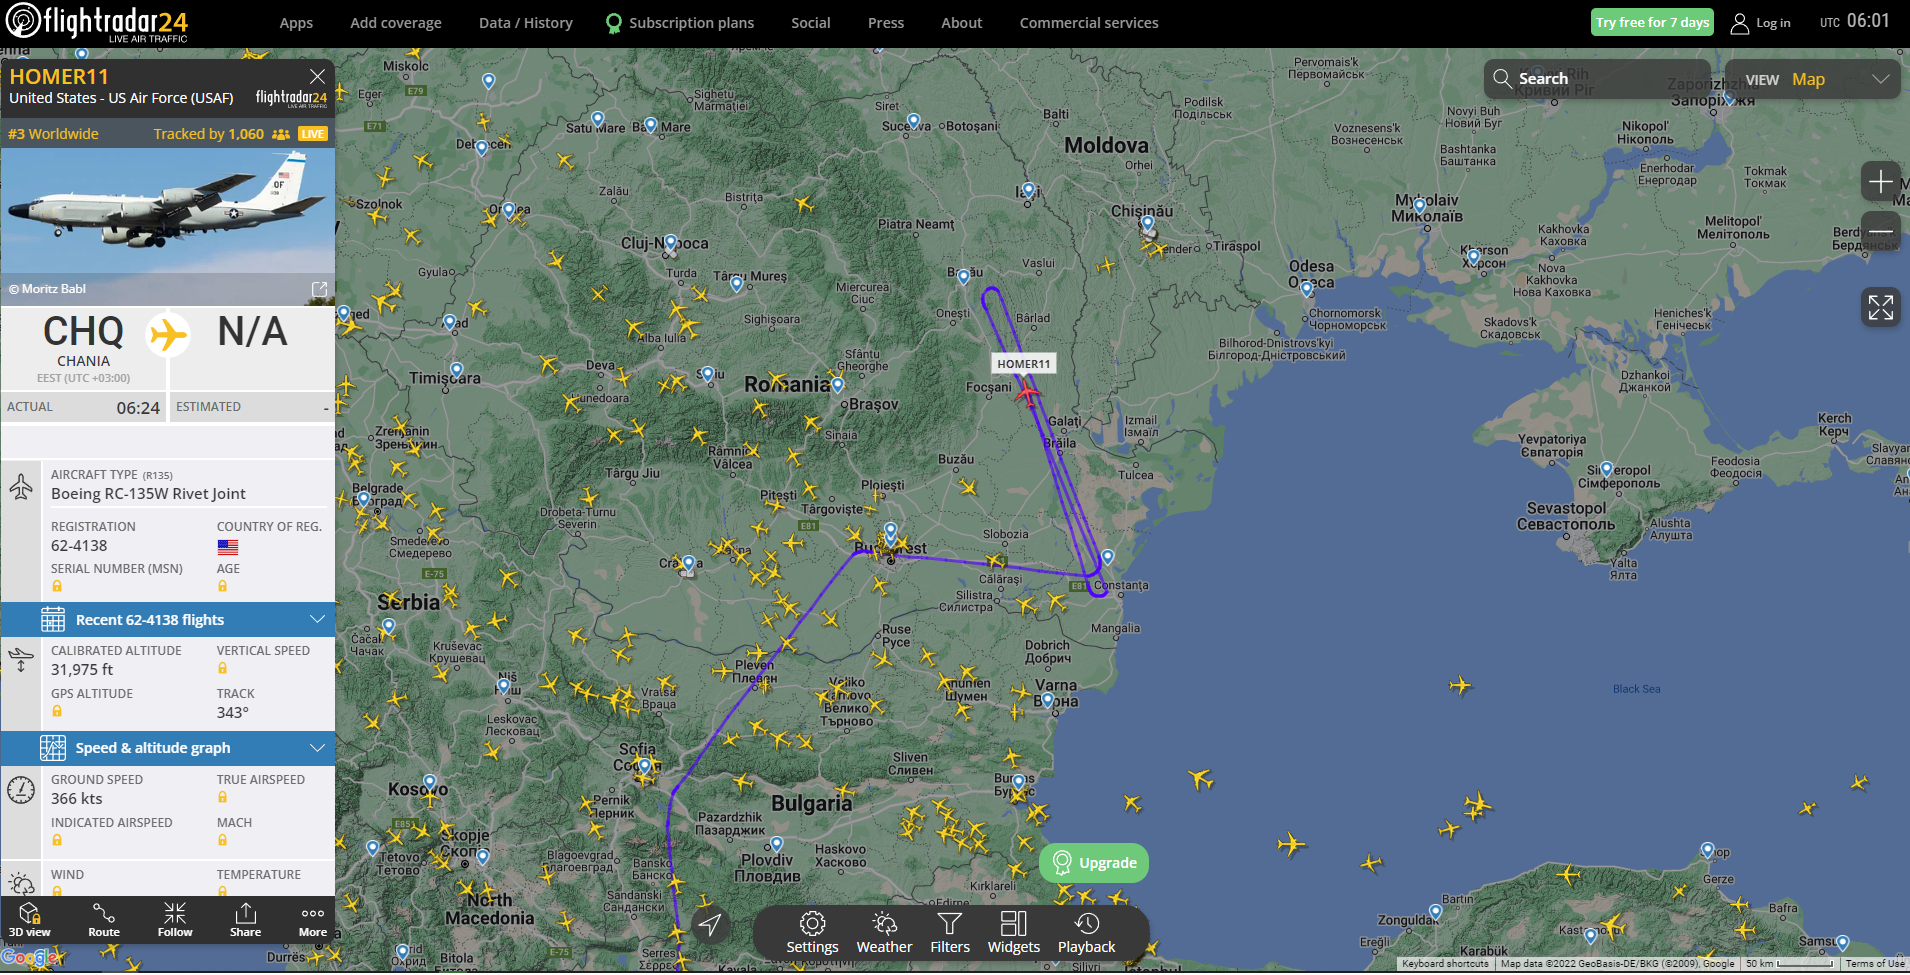Open the 3D view
The image size is (1910, 975).
coord(30,920)
